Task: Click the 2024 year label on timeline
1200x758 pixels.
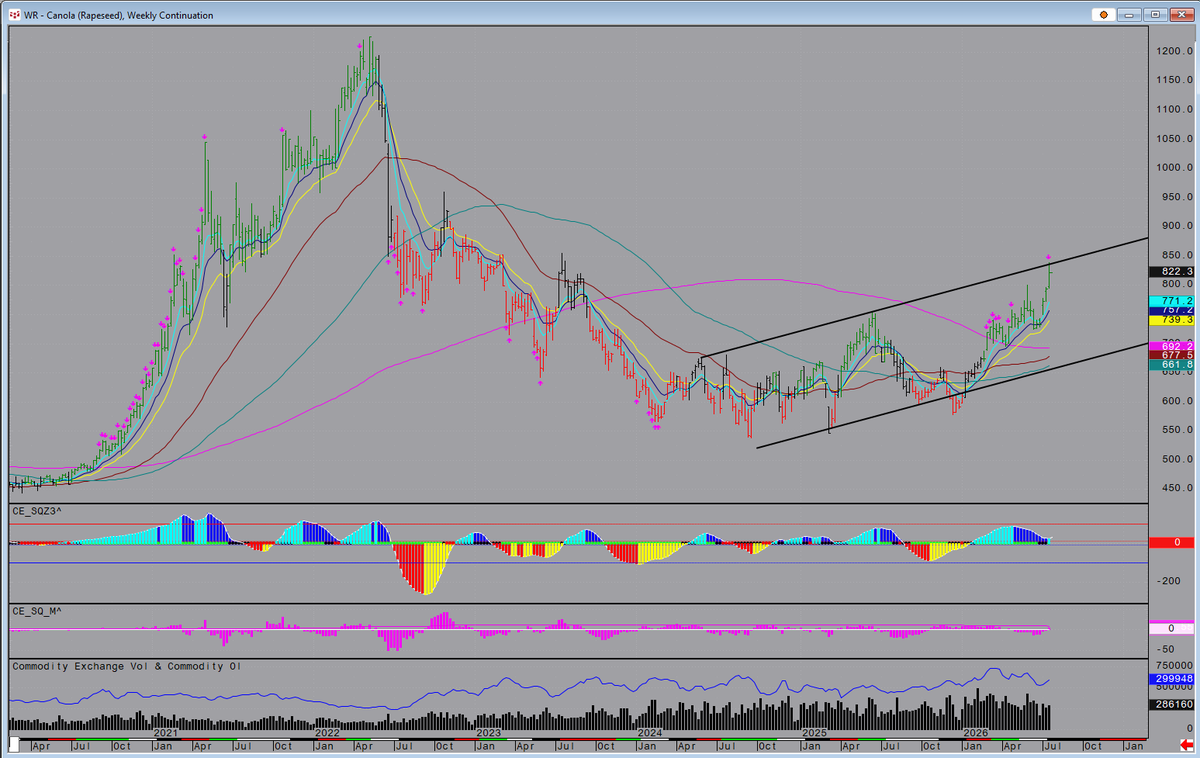Action: point(650,733)
